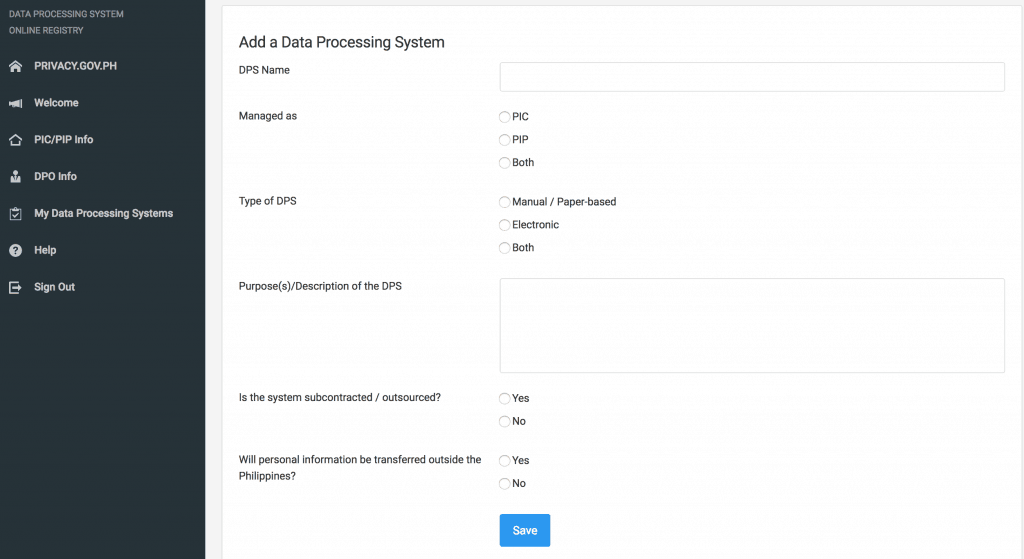Viewport: 1024px width, 559px height.
Task: Go to the DPO Info page
Action: point(55,177)
